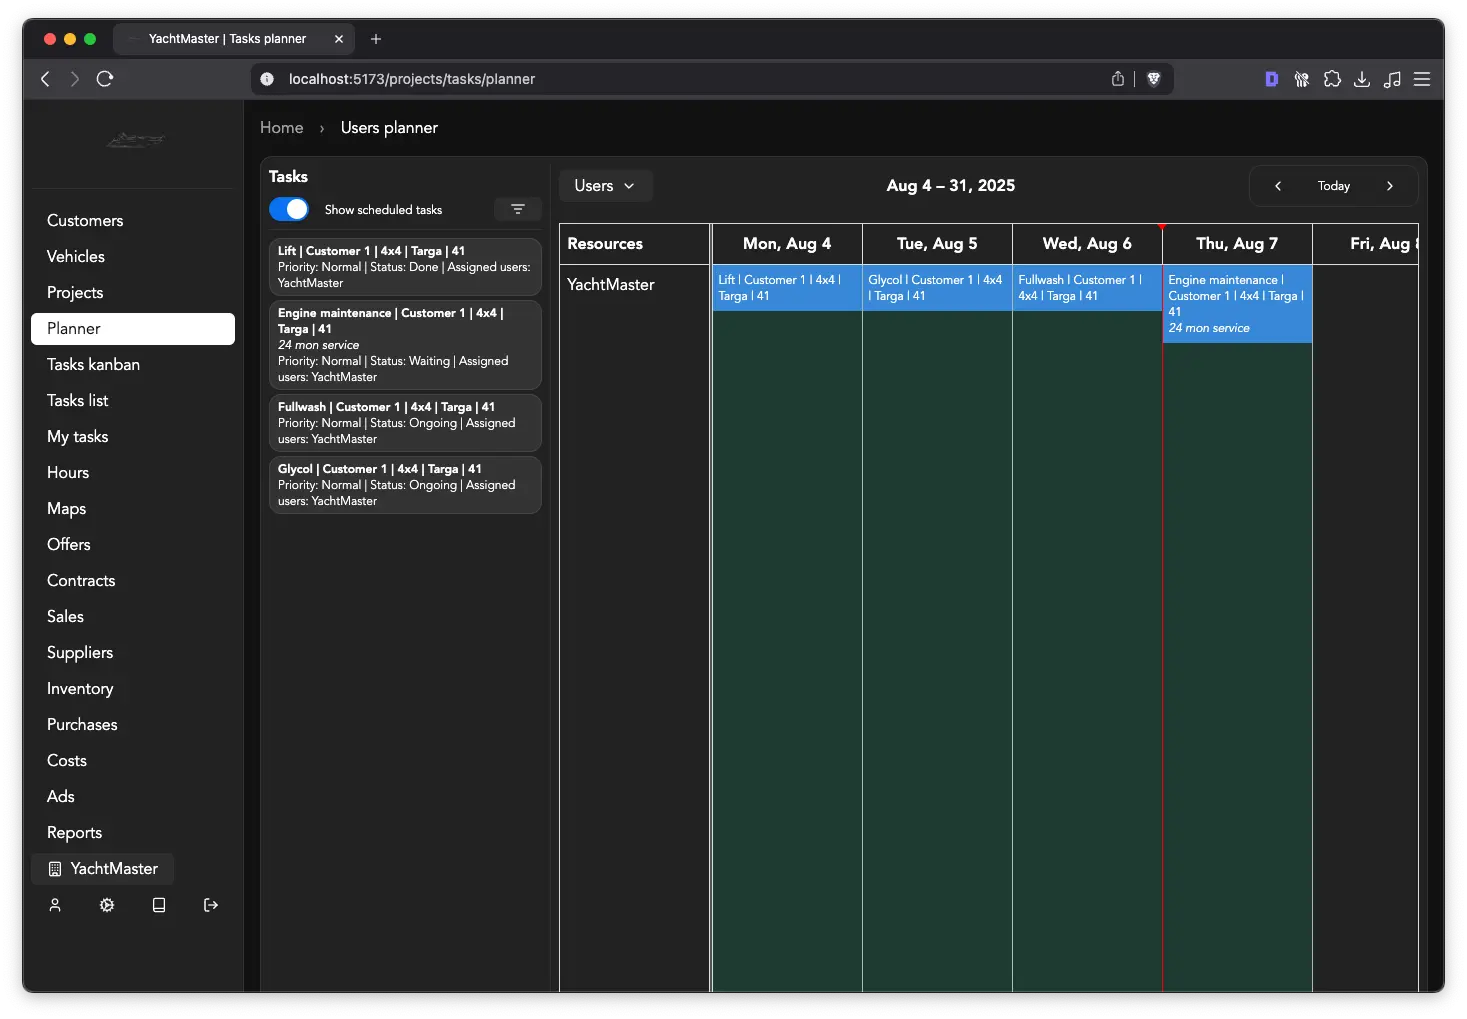Open the browser extensions puzzle icon
1467x1019 pixels.
click(x=1332, y=79)
